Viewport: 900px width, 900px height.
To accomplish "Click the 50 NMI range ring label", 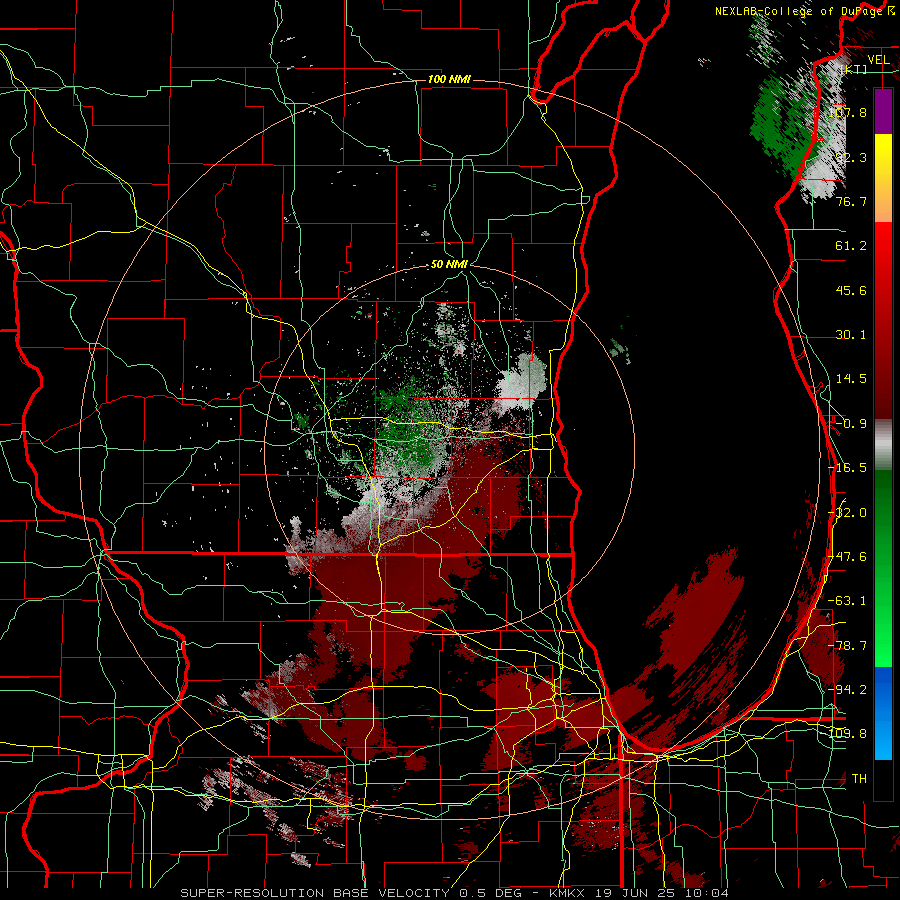I will pyautogui.click(x=449, y=265).
